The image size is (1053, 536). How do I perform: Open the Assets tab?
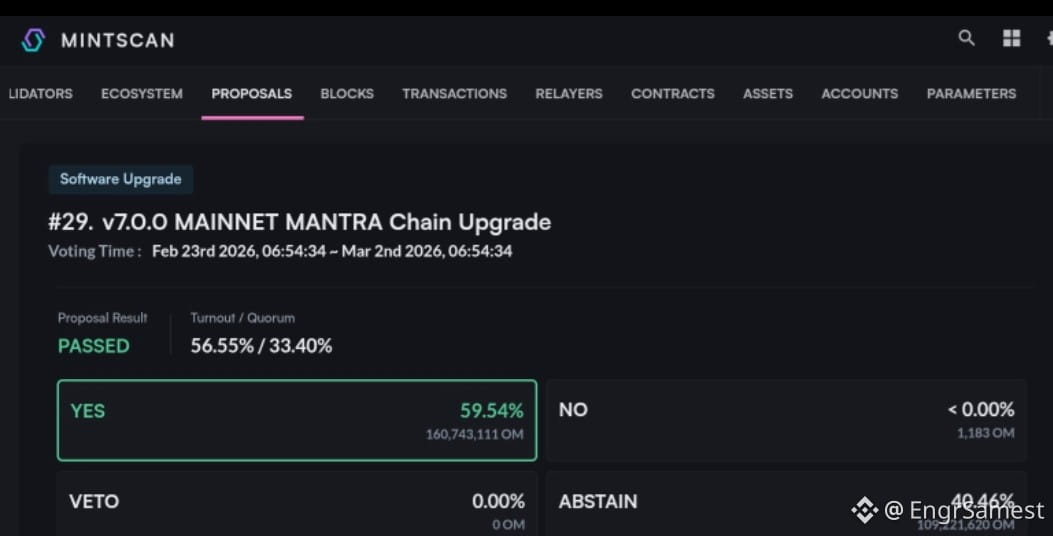tap(768, 94)
